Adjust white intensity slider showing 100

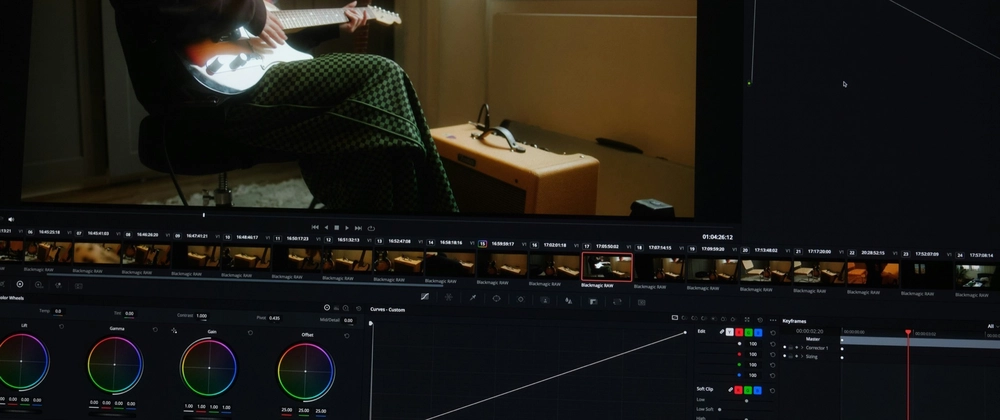coord(739,344)
